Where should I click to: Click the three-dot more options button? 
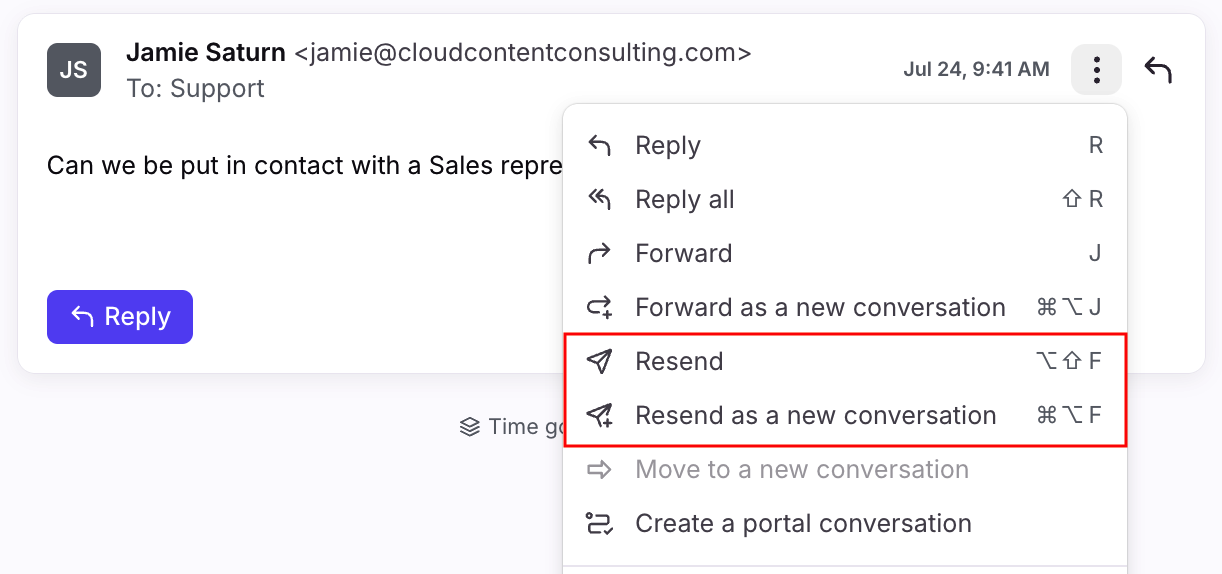click(x=1096, y=70)
